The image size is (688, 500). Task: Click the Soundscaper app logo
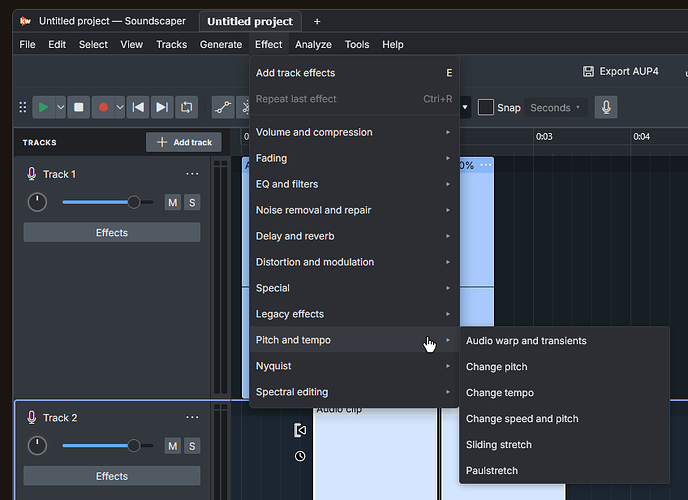click(x=25, y=21)
